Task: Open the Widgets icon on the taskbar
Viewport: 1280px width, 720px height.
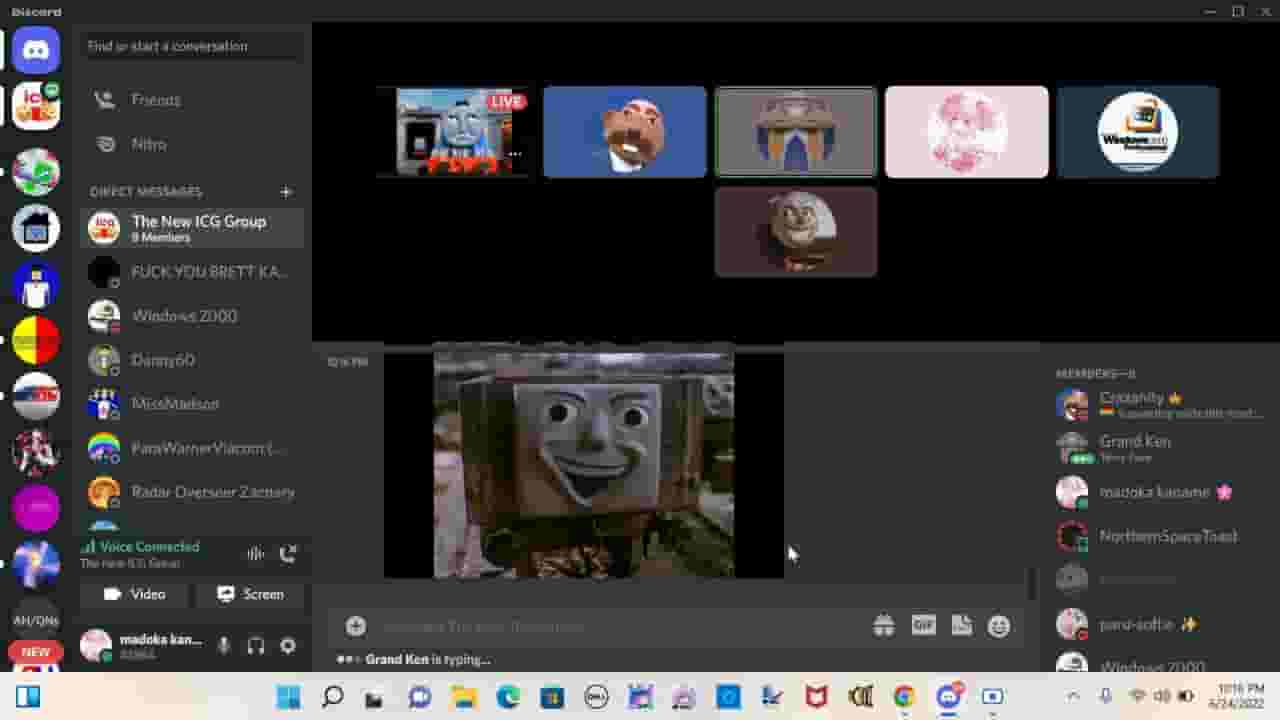Action: [28, 697]
